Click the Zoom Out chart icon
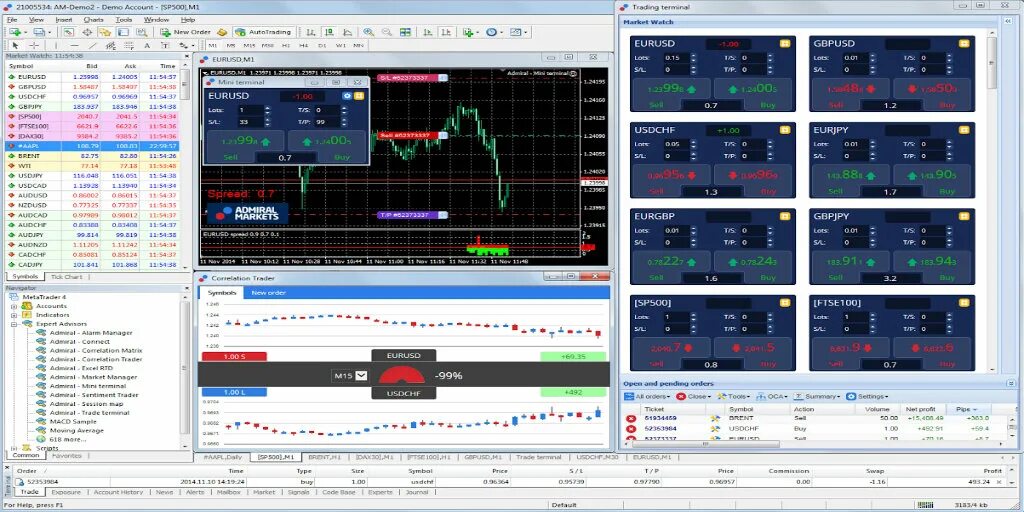The width and height of the screenshot is (1024, 512). point(387,32)
